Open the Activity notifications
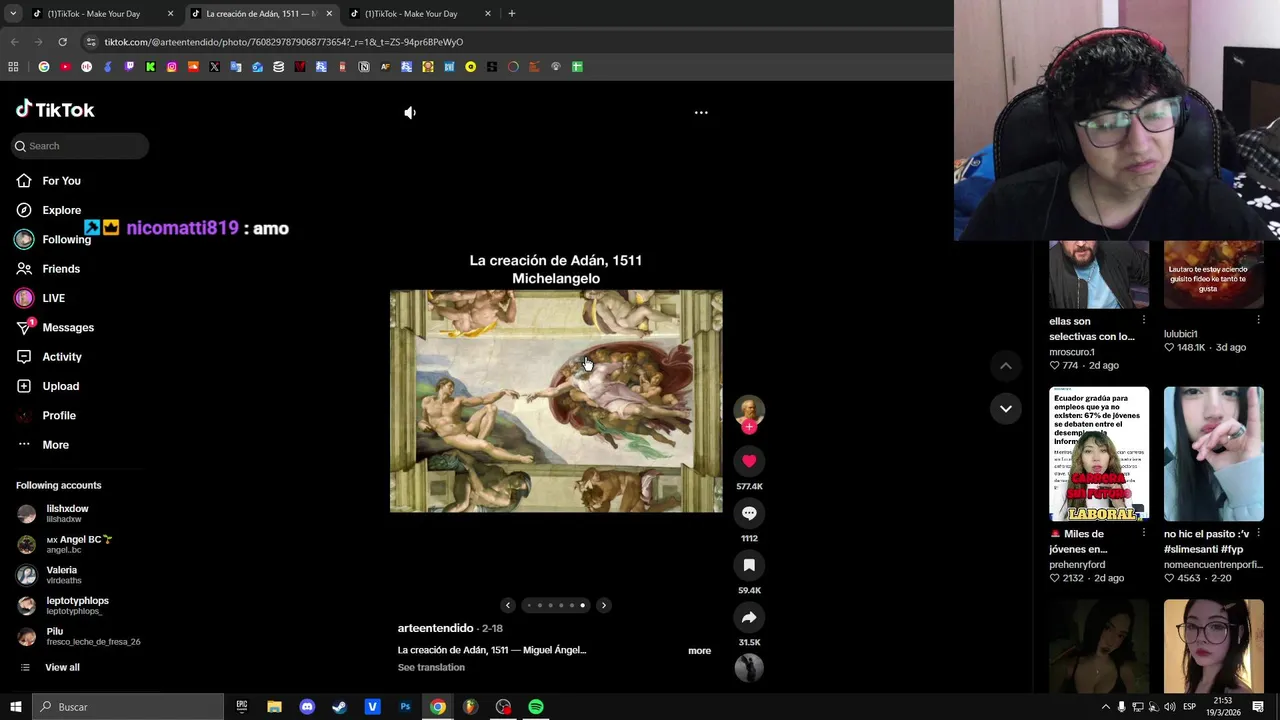 (x=62, y=357)
